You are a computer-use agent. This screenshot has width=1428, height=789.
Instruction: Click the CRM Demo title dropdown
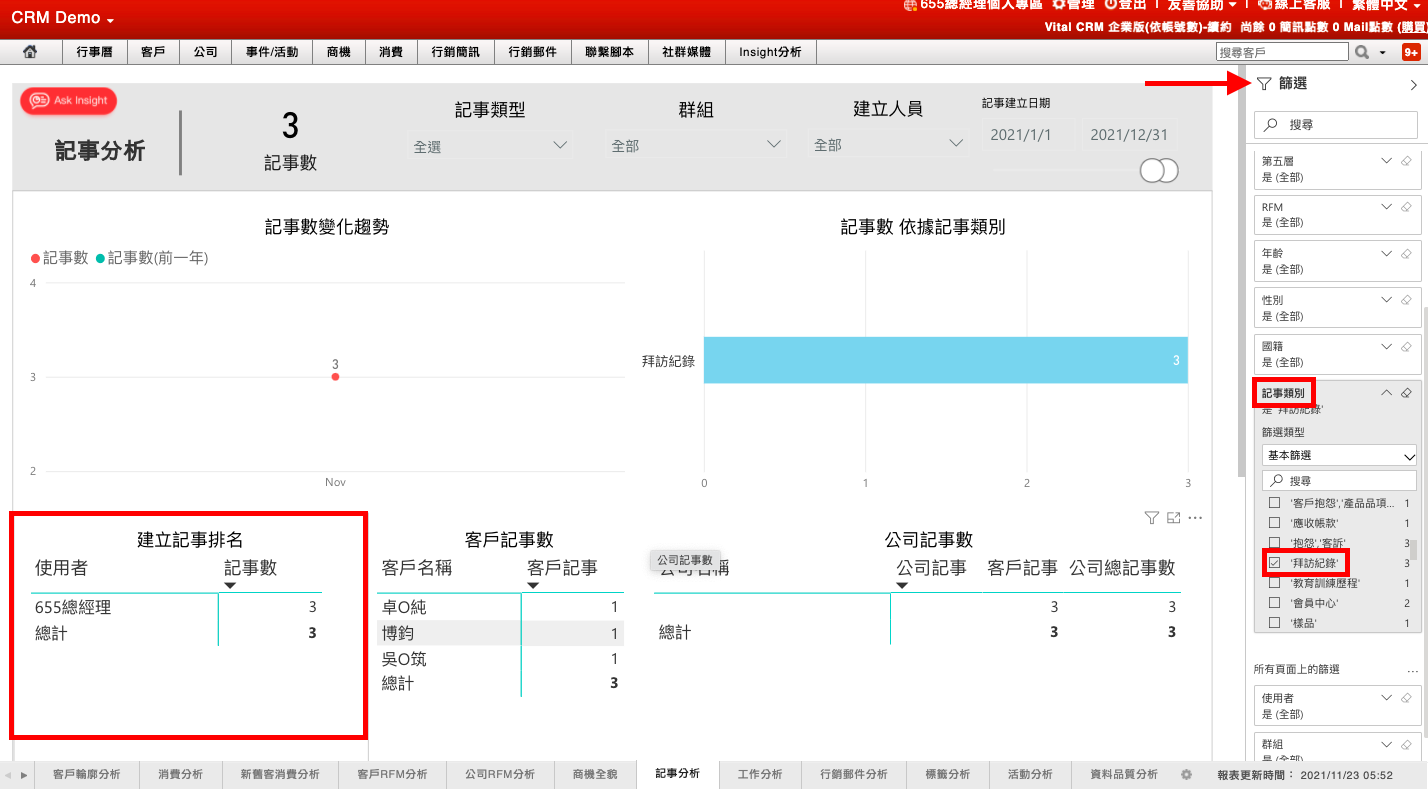pyautogui.click(x=62, y=18)
